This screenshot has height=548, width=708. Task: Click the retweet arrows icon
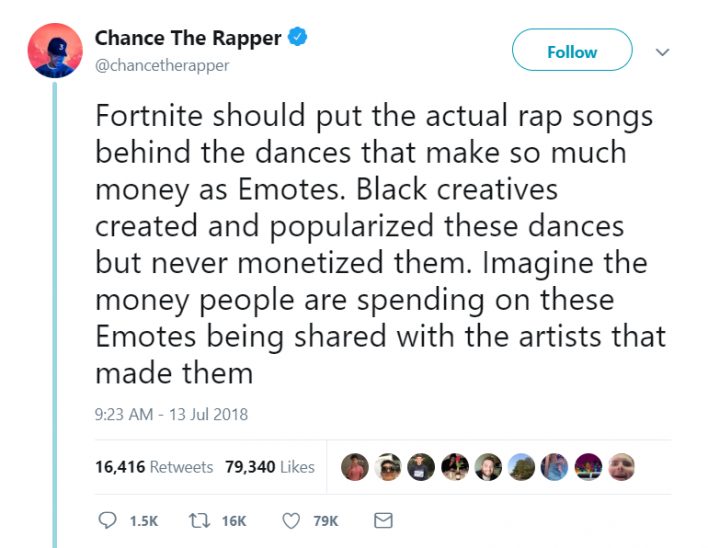pos(198,521)
